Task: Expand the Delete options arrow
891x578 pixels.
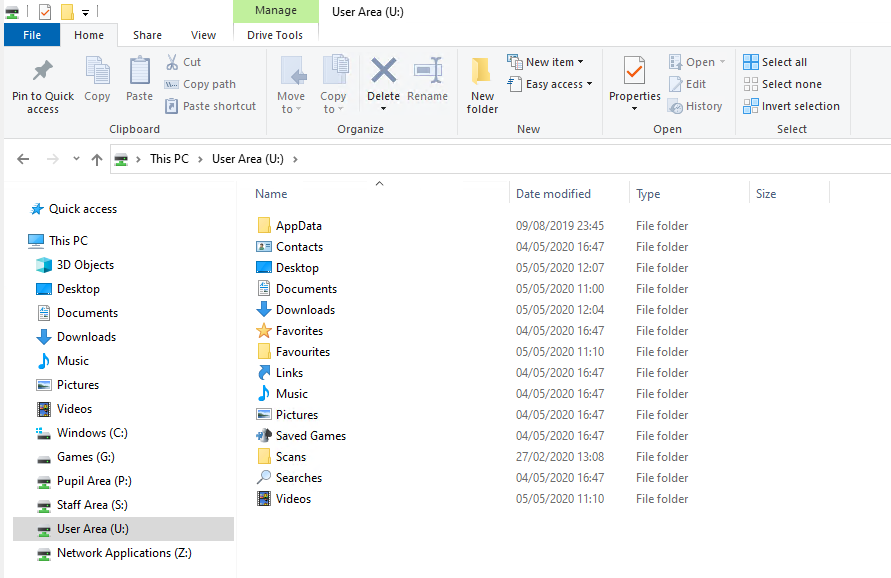Action: pos(384,109)
